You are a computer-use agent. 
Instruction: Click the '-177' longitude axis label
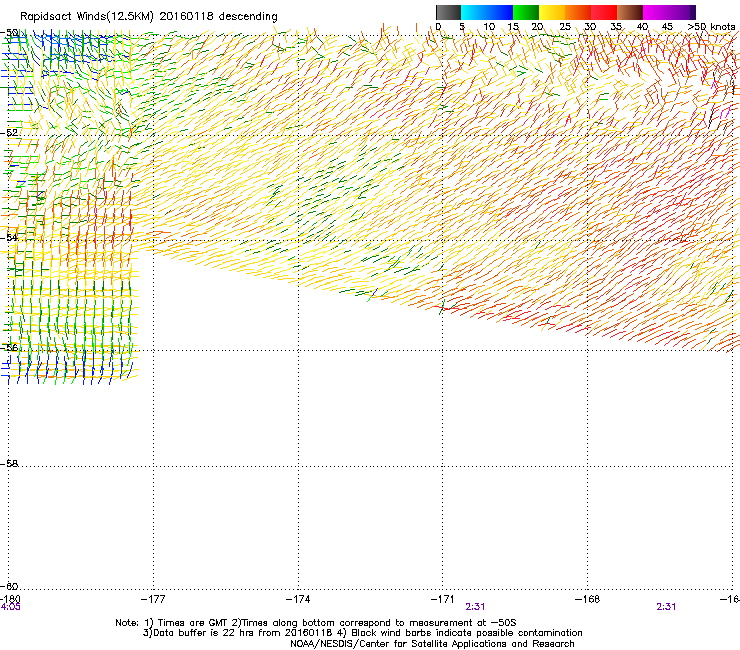[153, 599]
